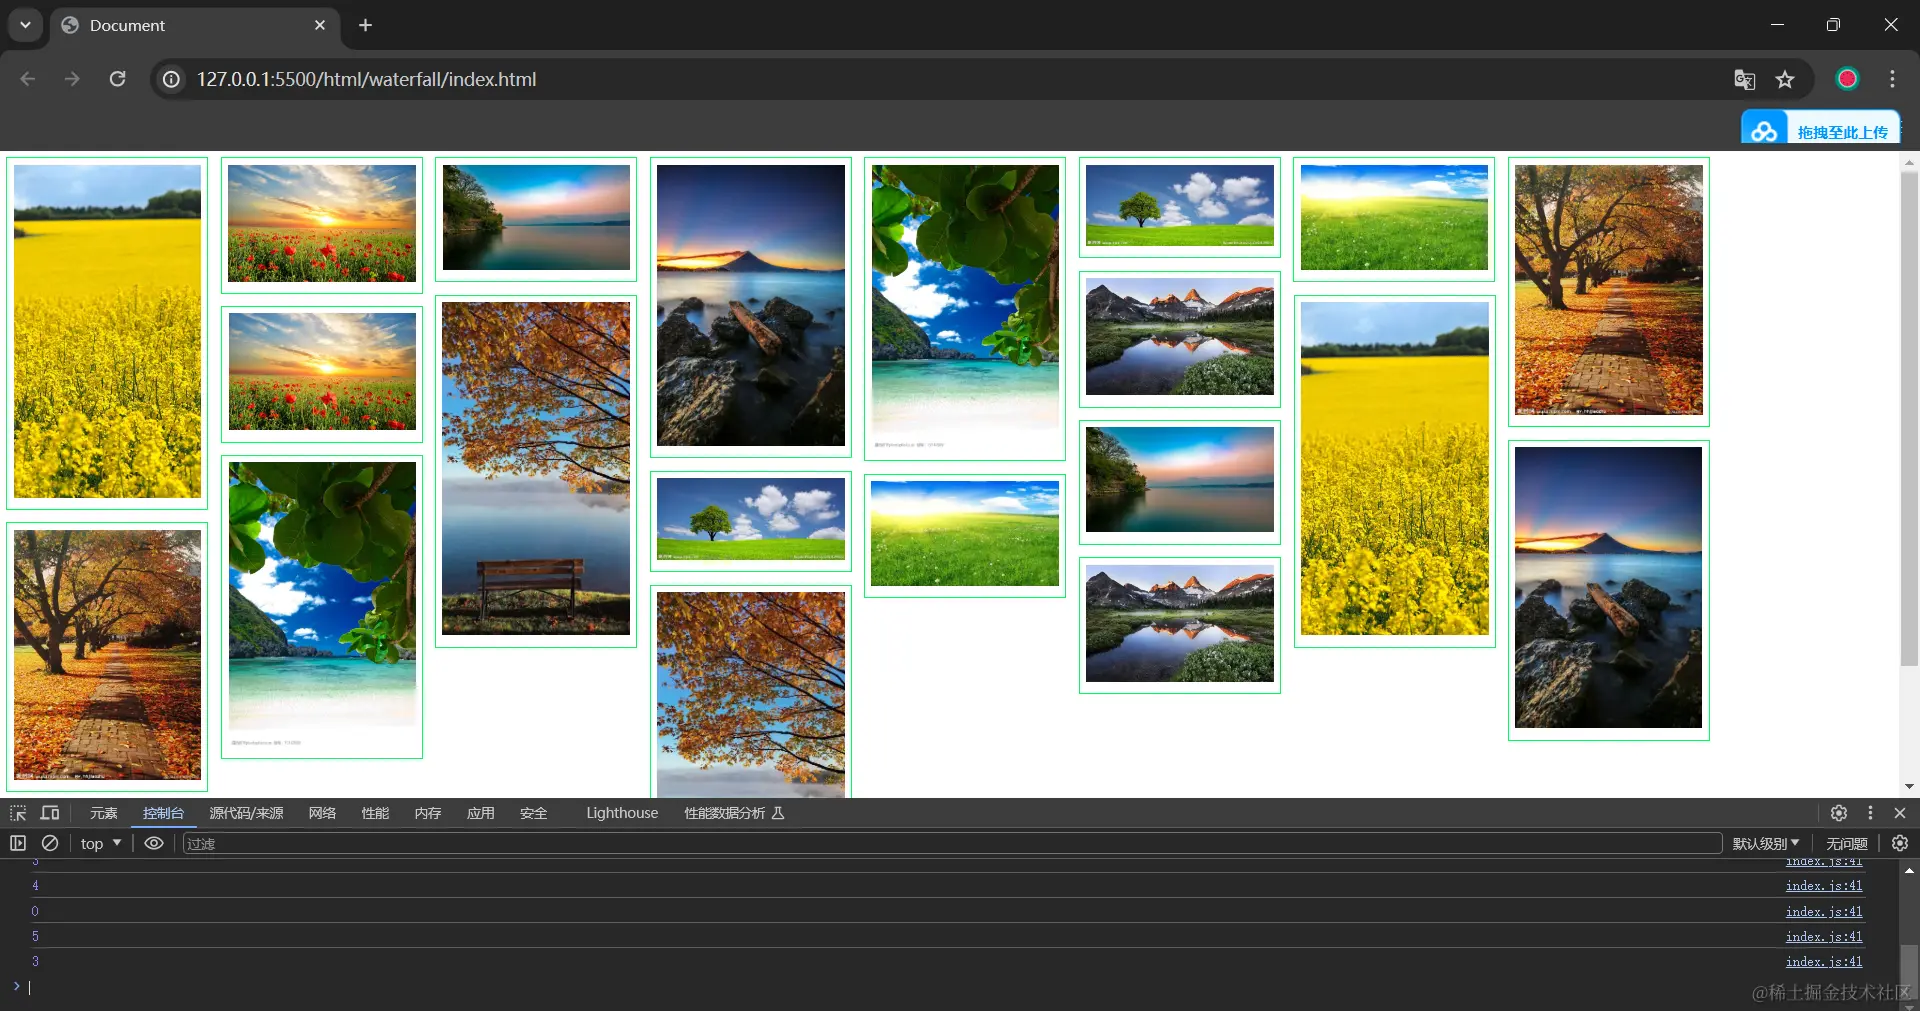The width and height of the screenshot is (1920, 1011).
Task: Select the green meadow image in seventh column
Action: (1394, 219)
